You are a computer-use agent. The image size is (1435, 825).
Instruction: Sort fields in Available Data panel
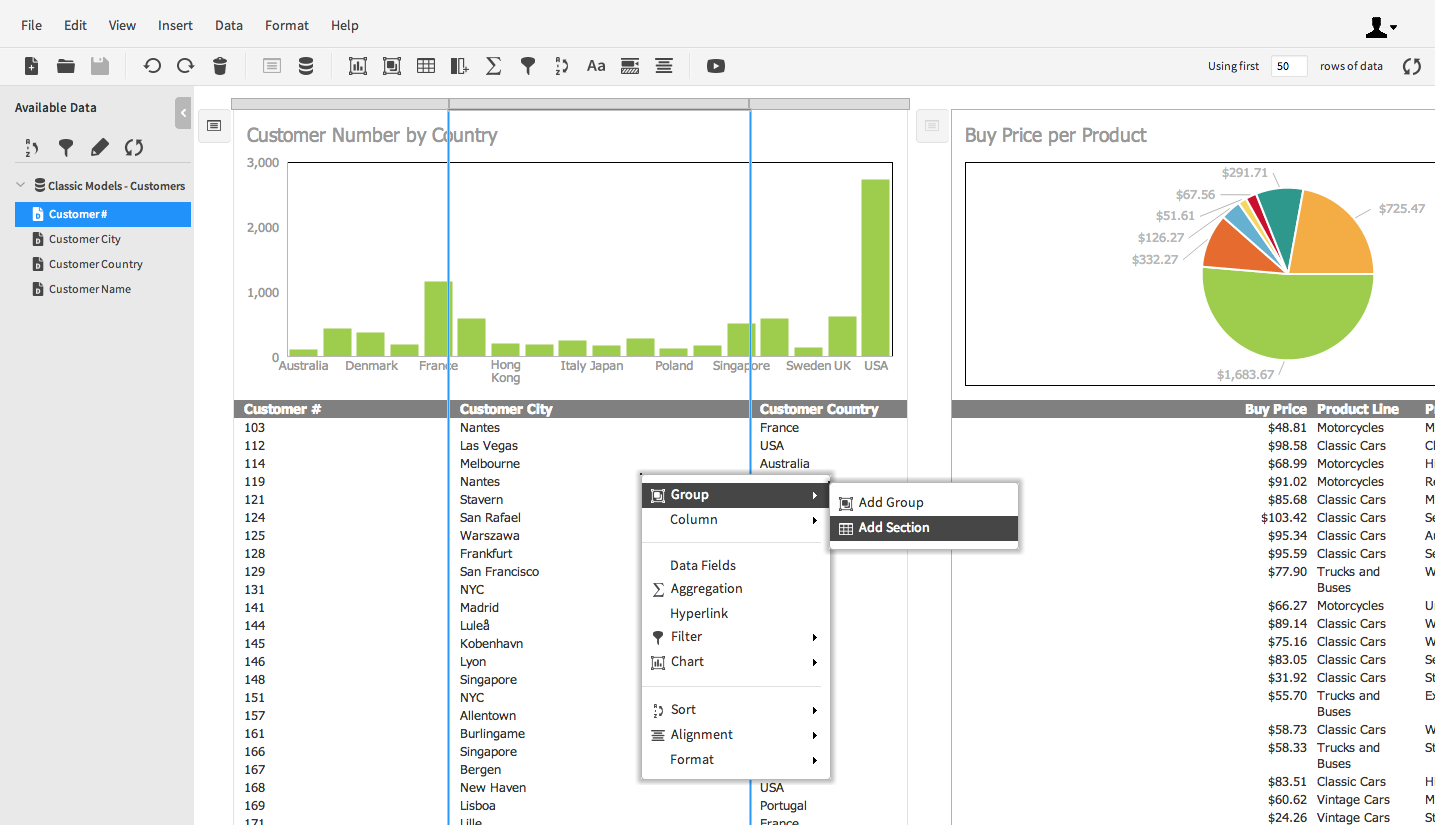point(32,148)
